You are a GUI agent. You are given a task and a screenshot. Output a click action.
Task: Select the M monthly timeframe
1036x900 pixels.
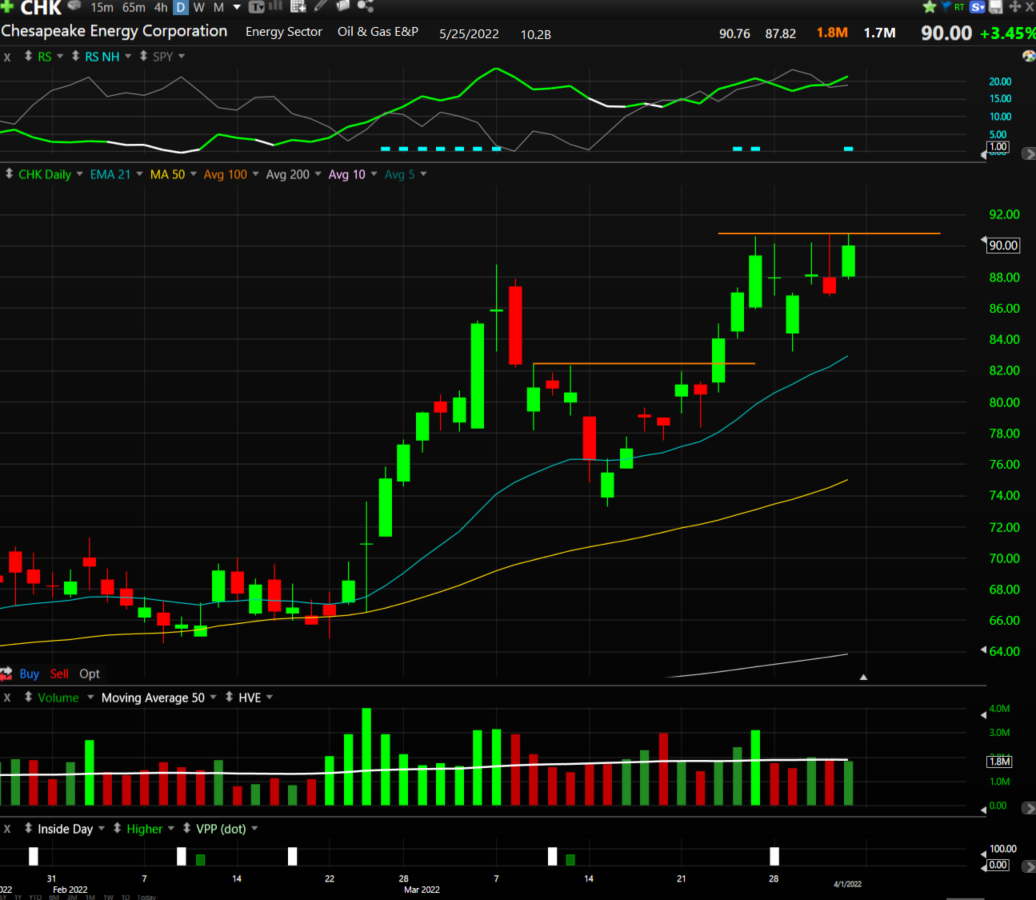tap(219, 7)
